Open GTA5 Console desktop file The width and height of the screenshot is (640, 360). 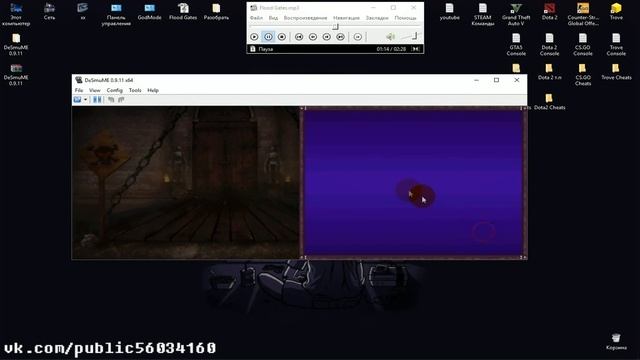[516, 44]
